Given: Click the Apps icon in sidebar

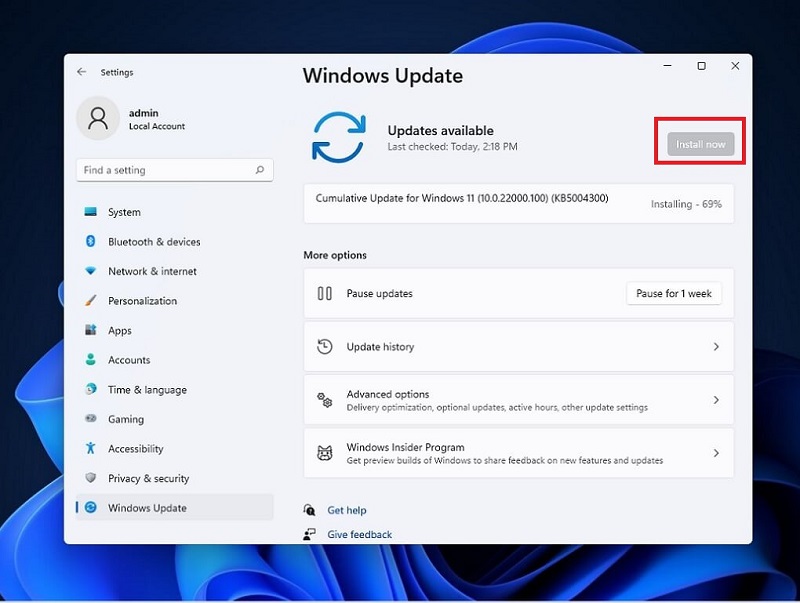Looking at the screenshot, I should [x=91, y=330].
